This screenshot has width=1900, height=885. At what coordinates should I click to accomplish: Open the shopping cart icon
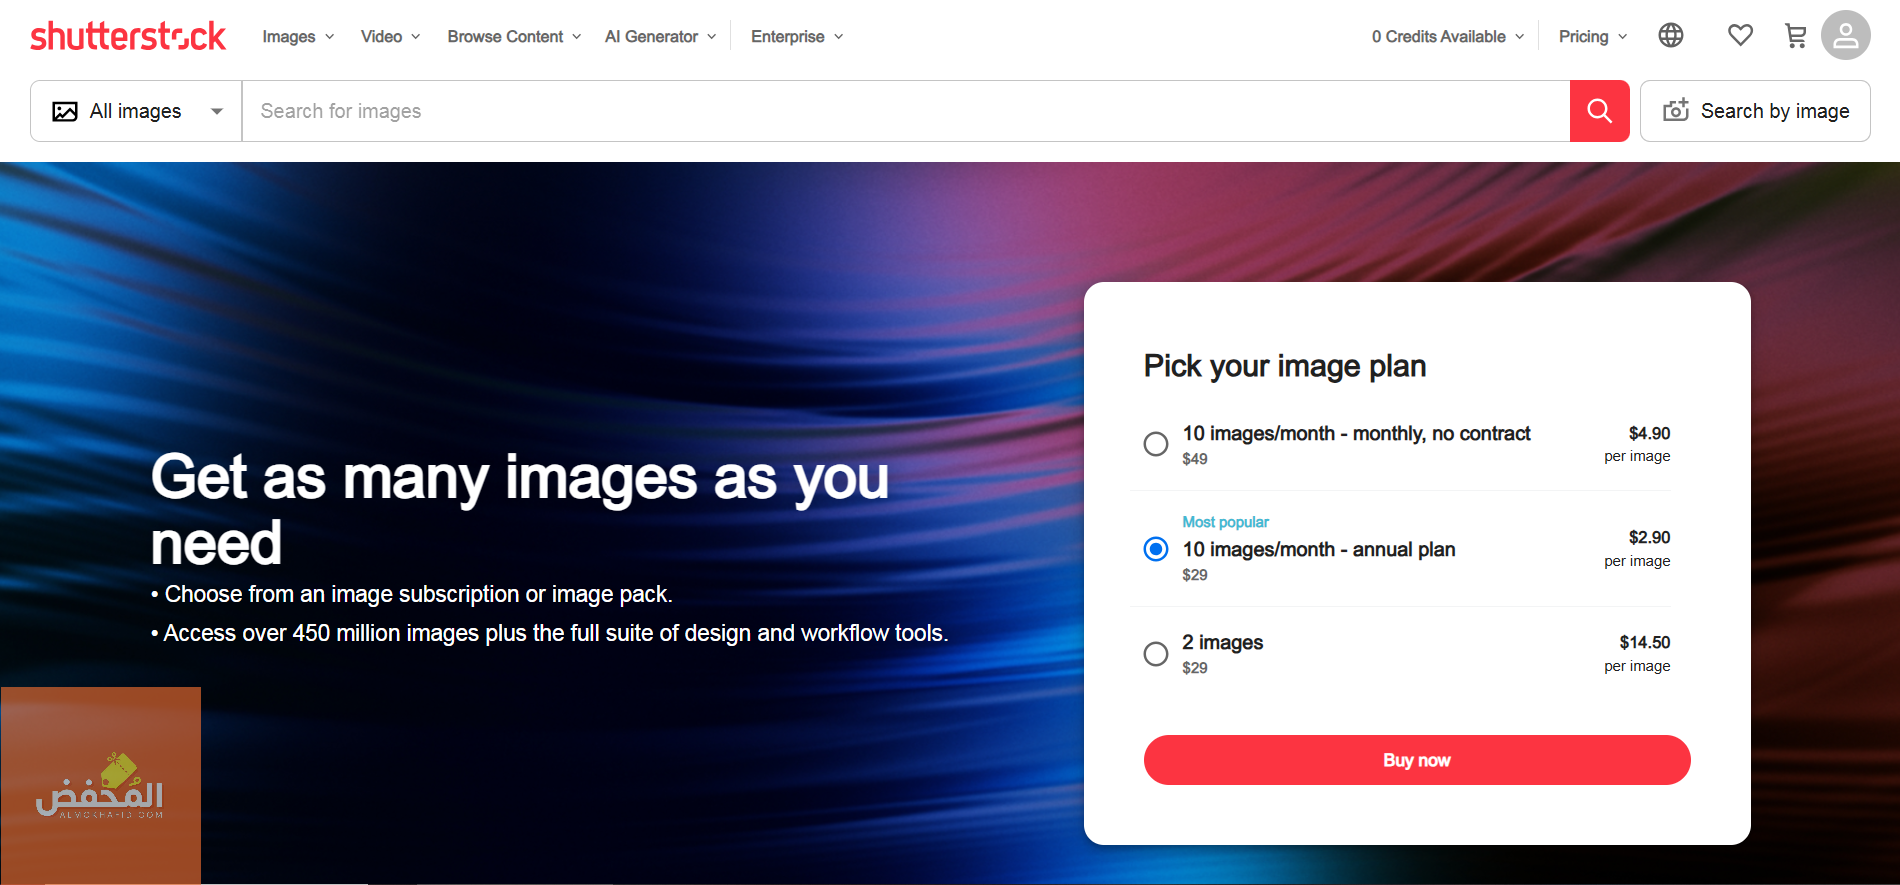pyautogui.click(x=1796, y=36)
